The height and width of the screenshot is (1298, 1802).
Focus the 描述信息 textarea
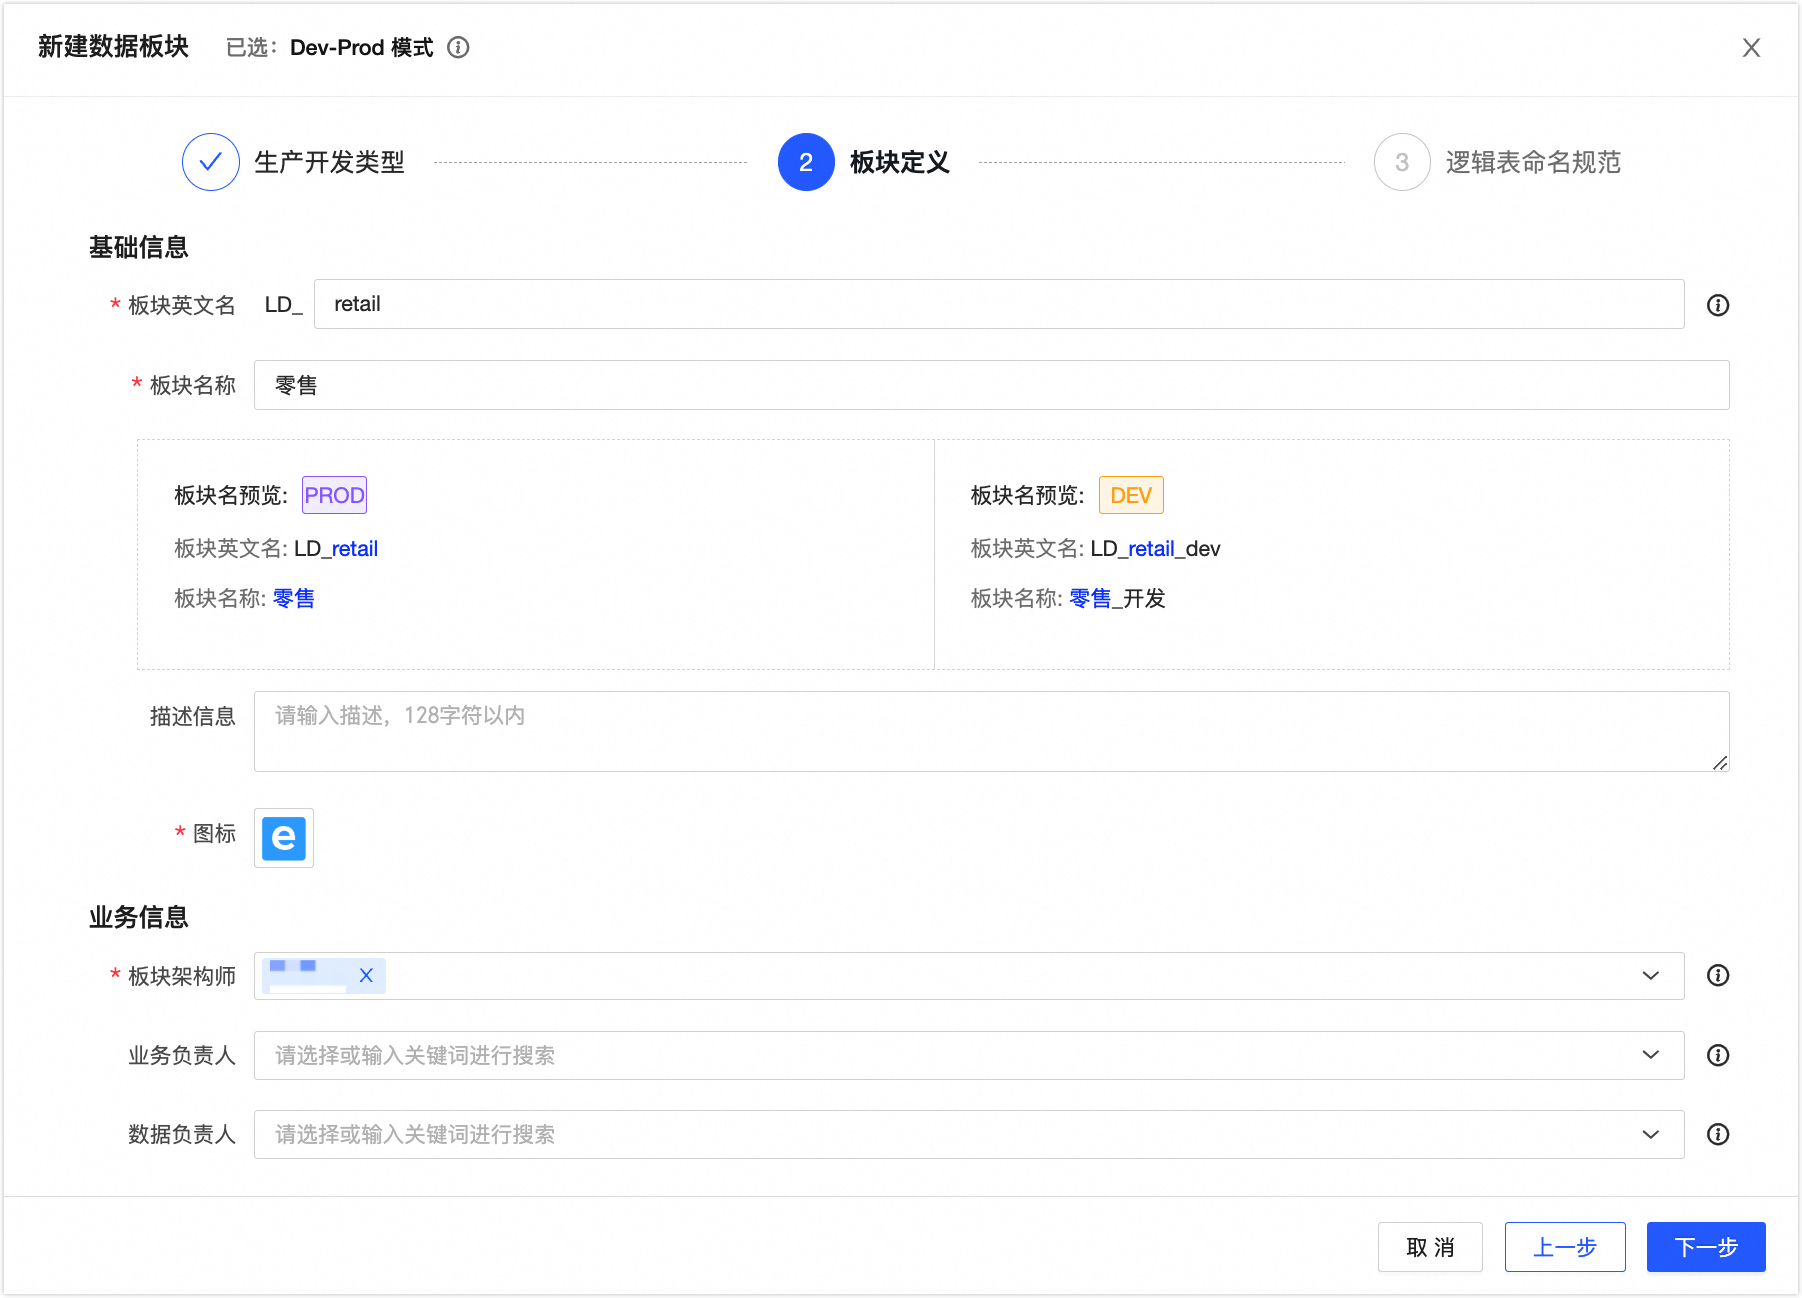tap(991, 731)
